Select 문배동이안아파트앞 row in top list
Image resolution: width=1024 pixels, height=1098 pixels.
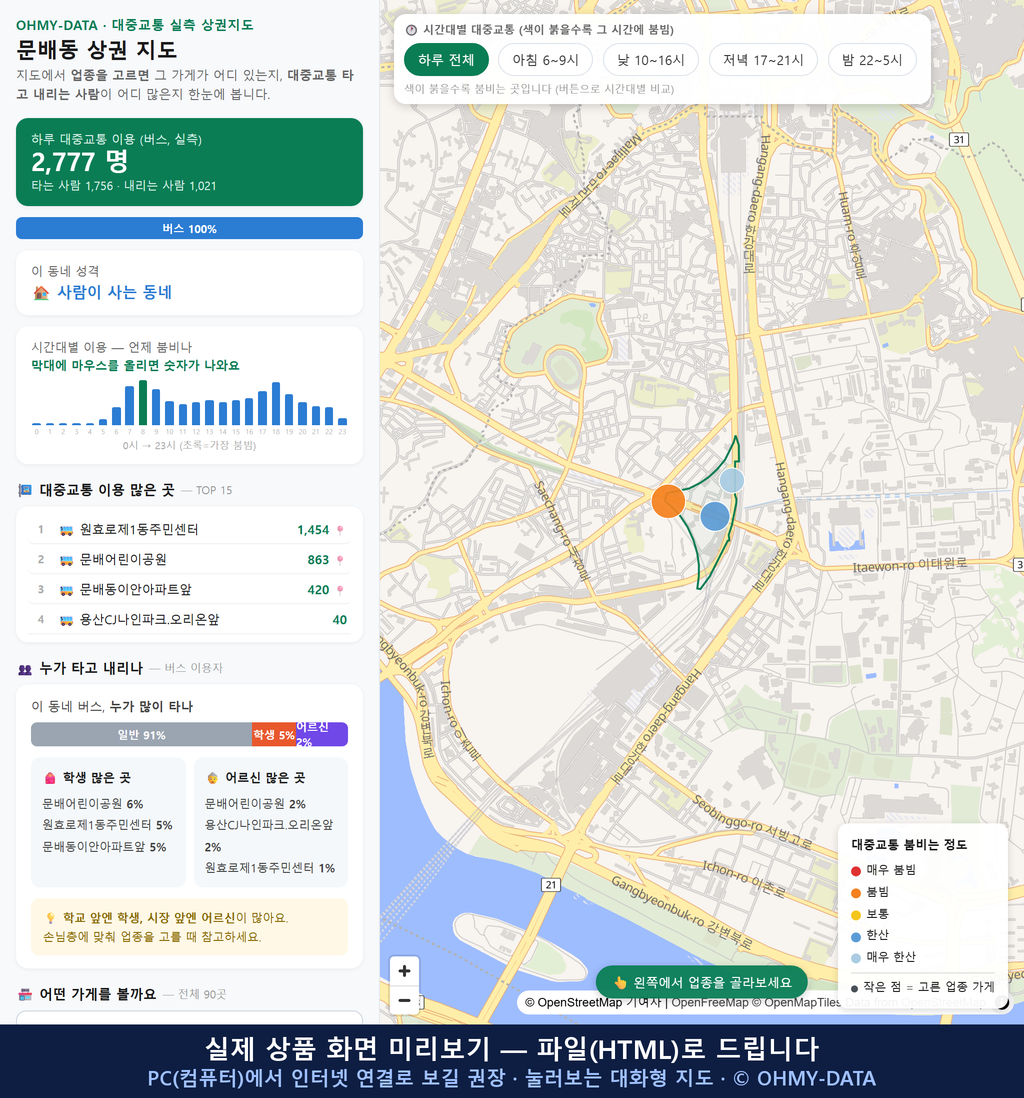point(189,590)
